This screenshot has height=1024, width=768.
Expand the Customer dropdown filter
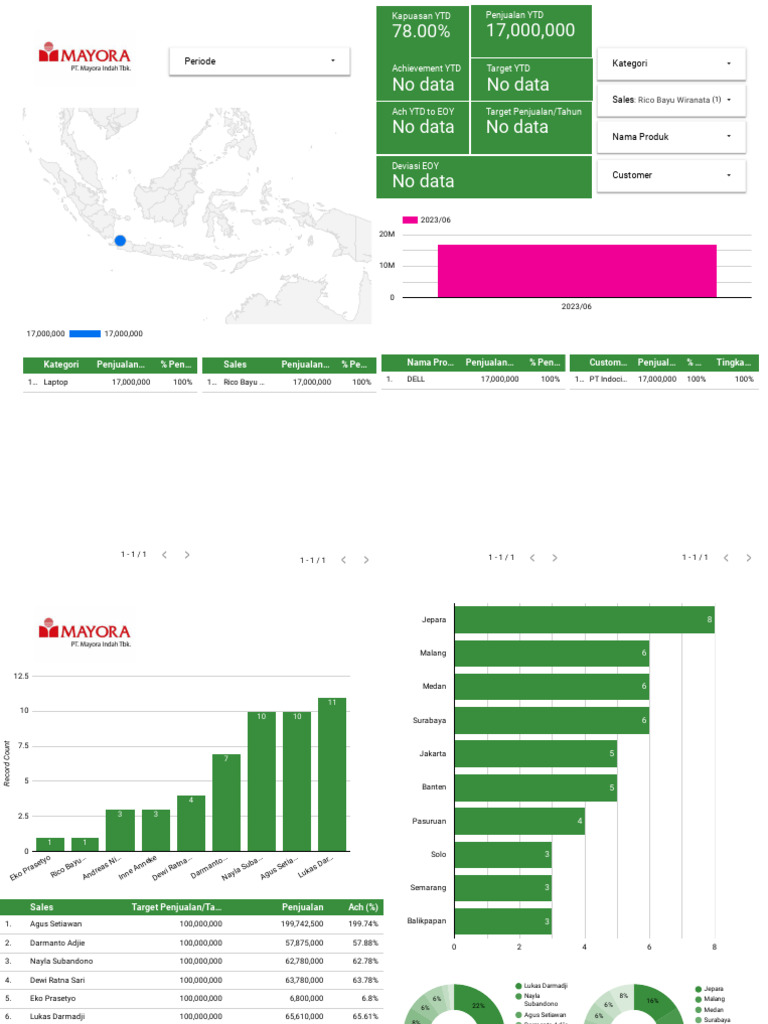[x=671, y=175]
